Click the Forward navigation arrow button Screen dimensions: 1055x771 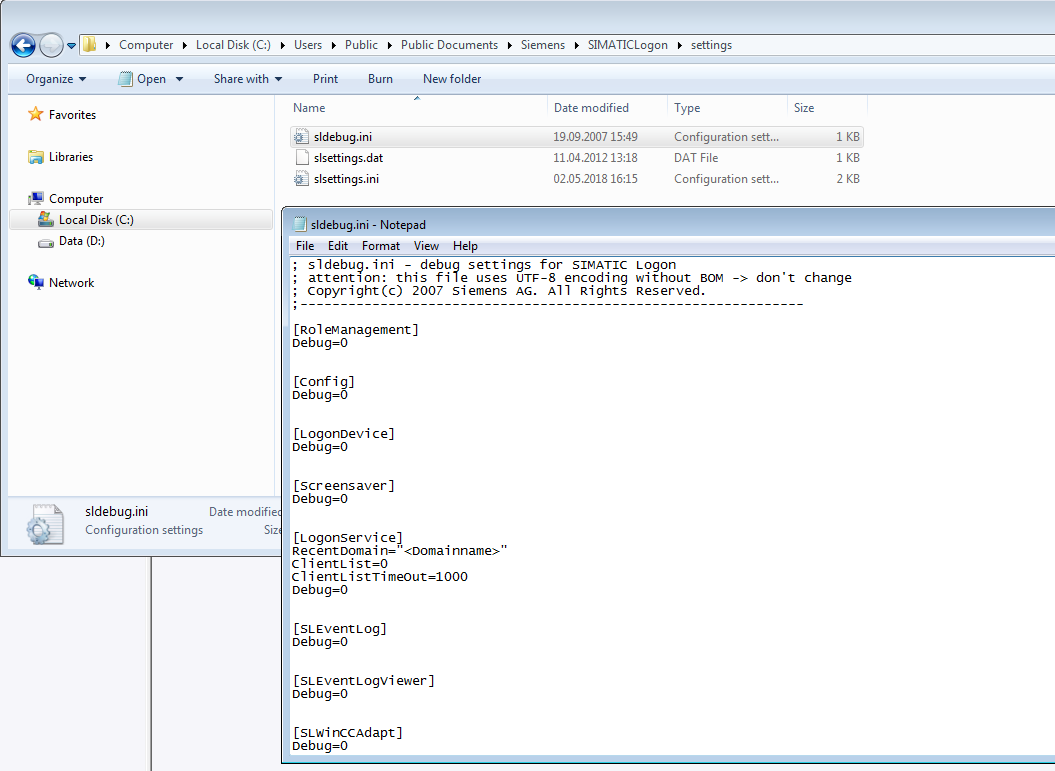click(50, 45)
